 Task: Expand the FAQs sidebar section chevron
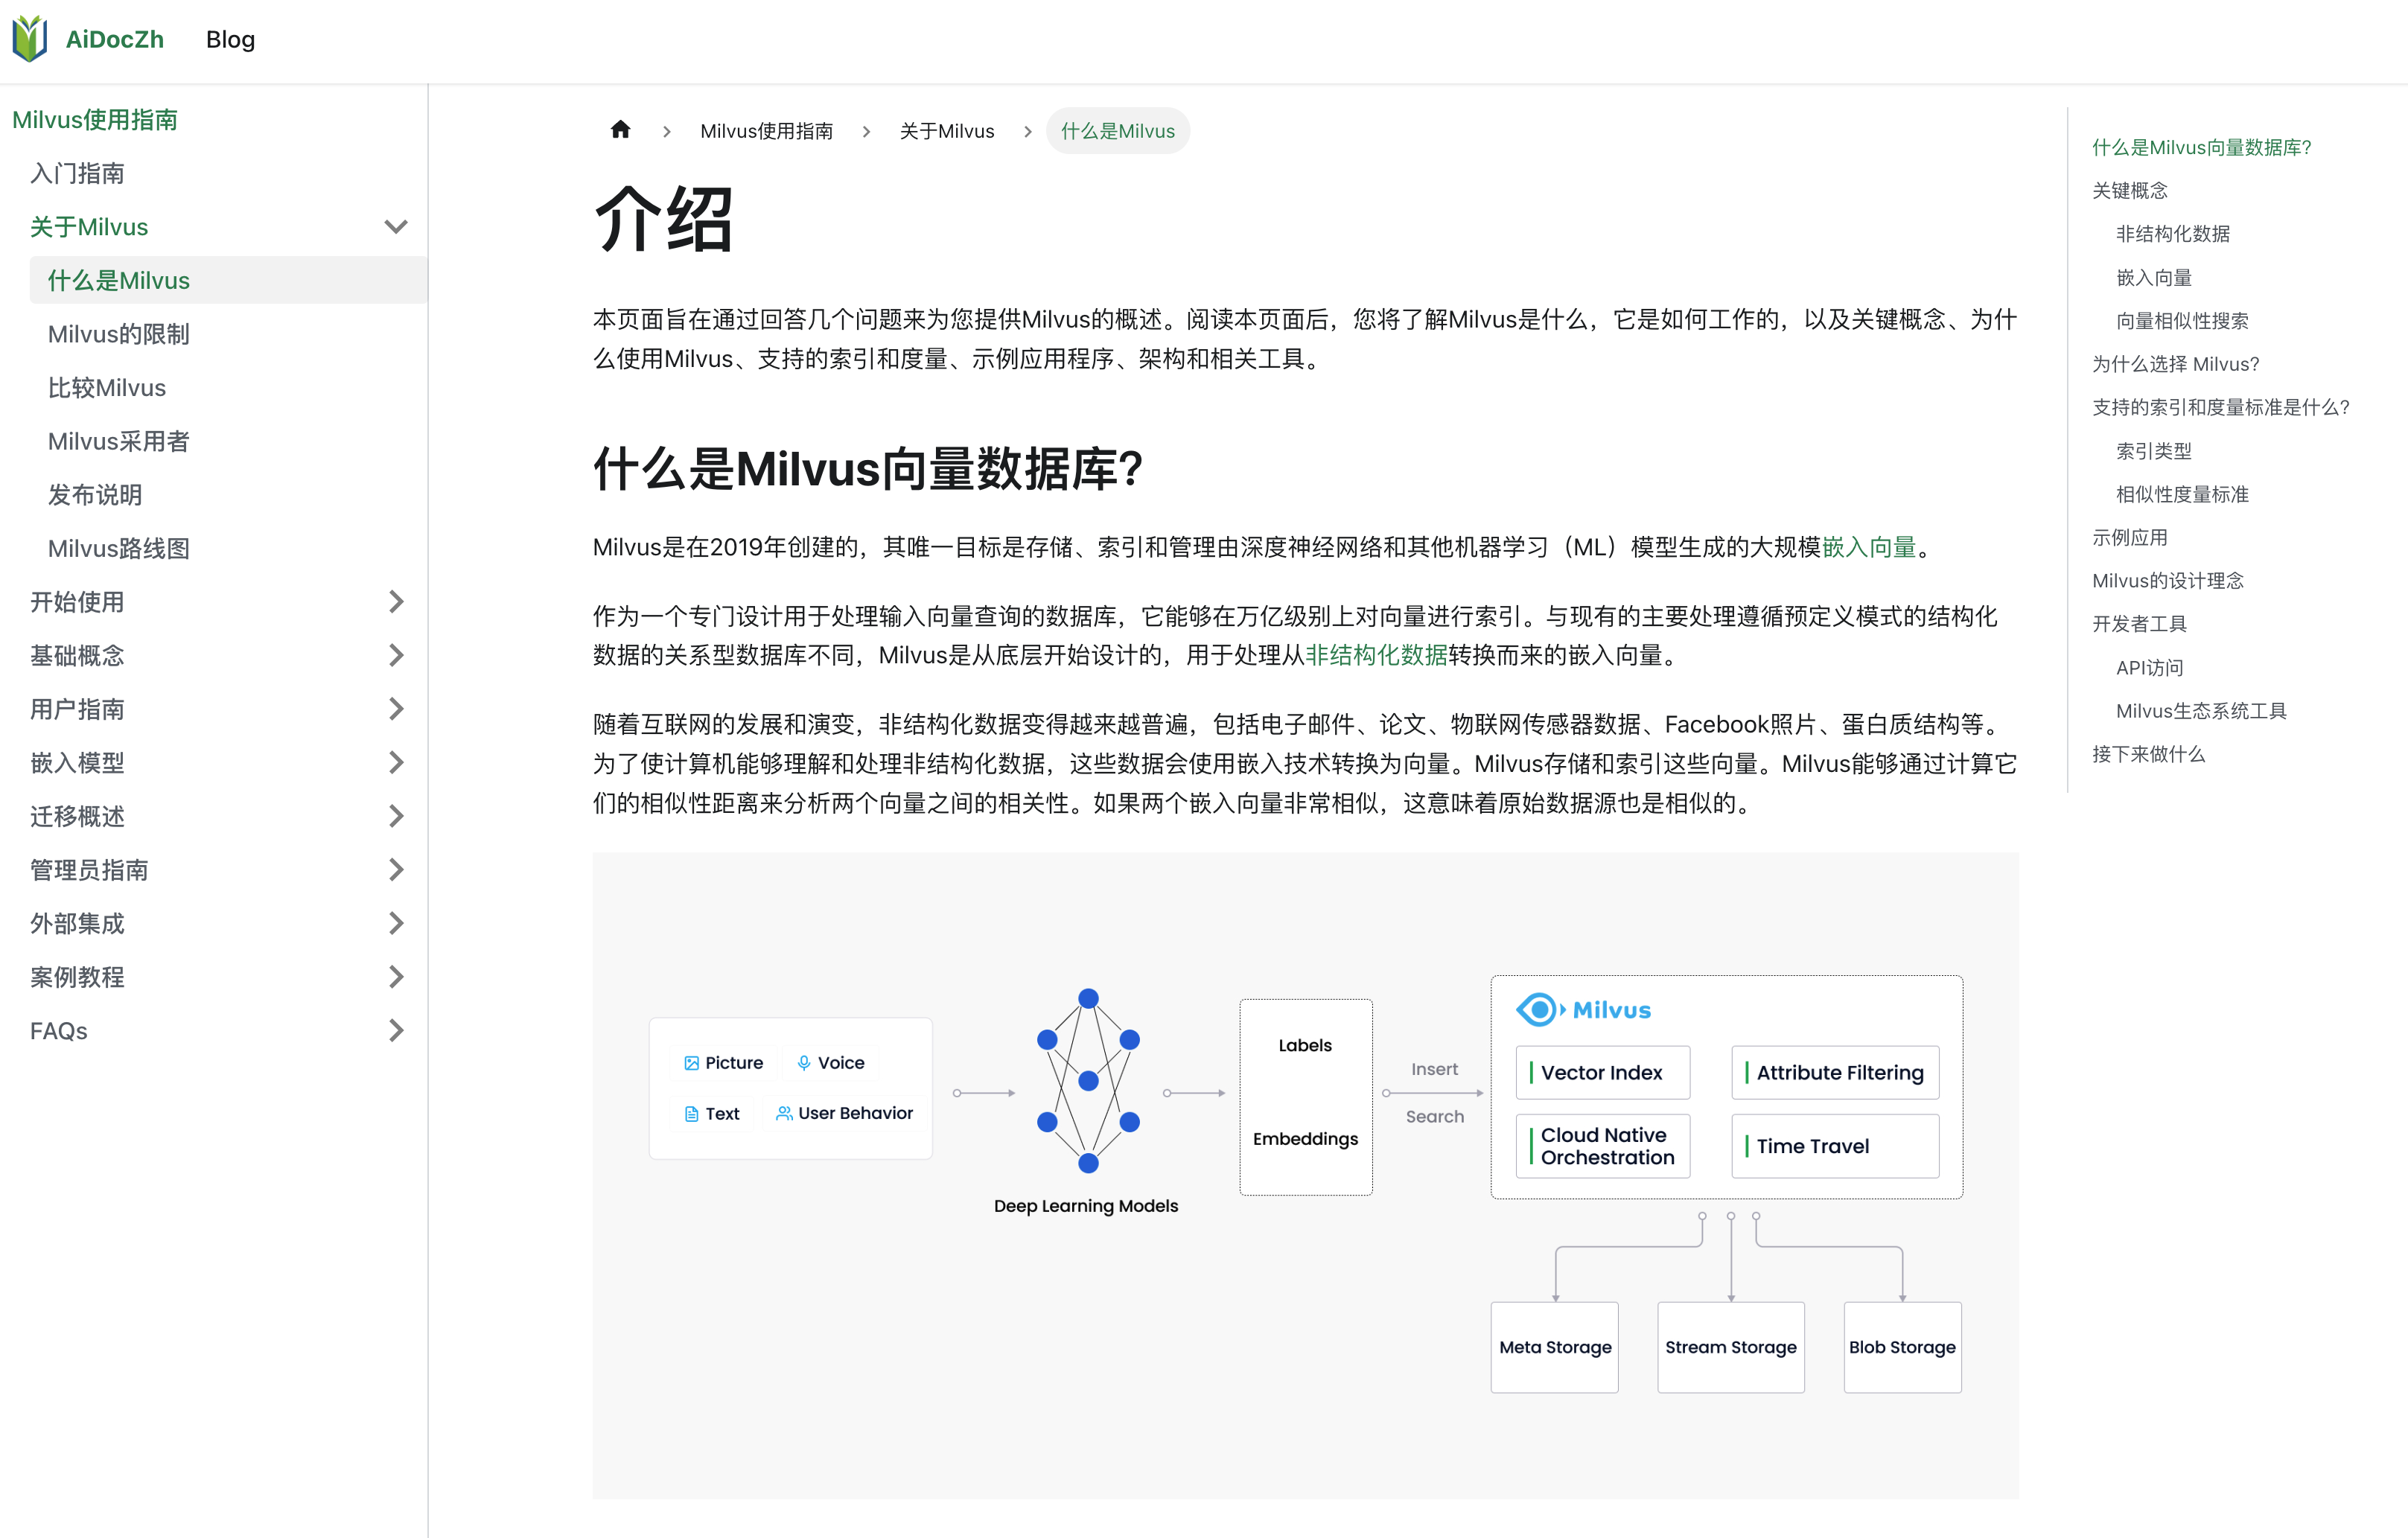[396, 1031]
